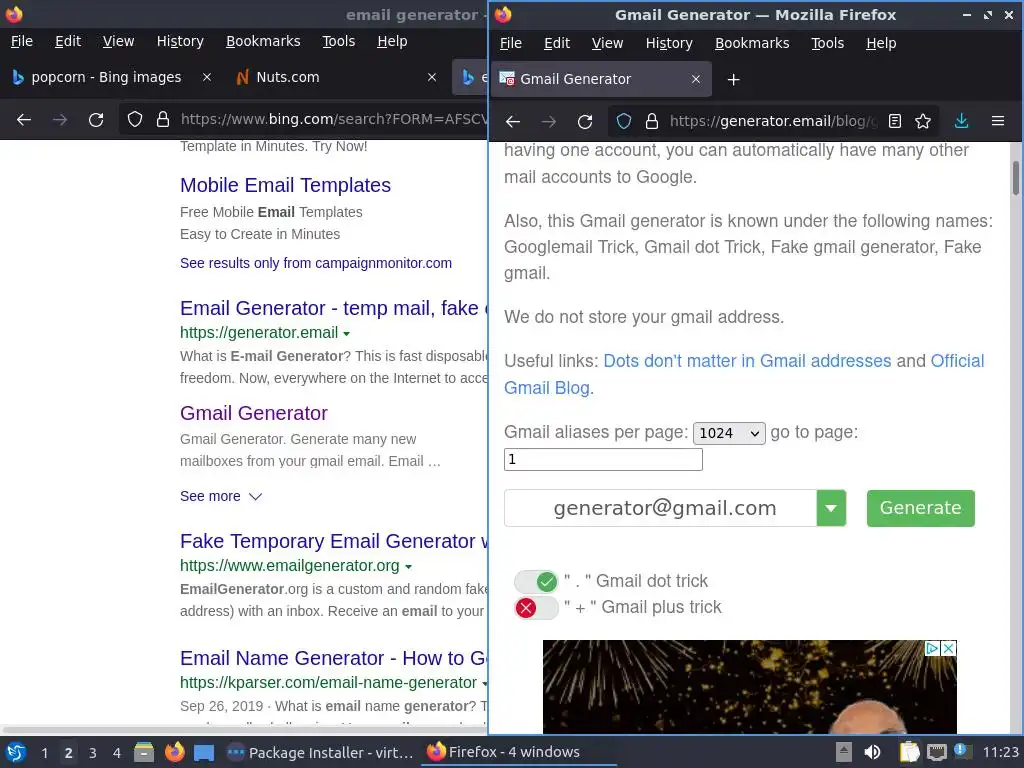
Task: Close the popcorn - Bing images tab
Action: point(206,77)
